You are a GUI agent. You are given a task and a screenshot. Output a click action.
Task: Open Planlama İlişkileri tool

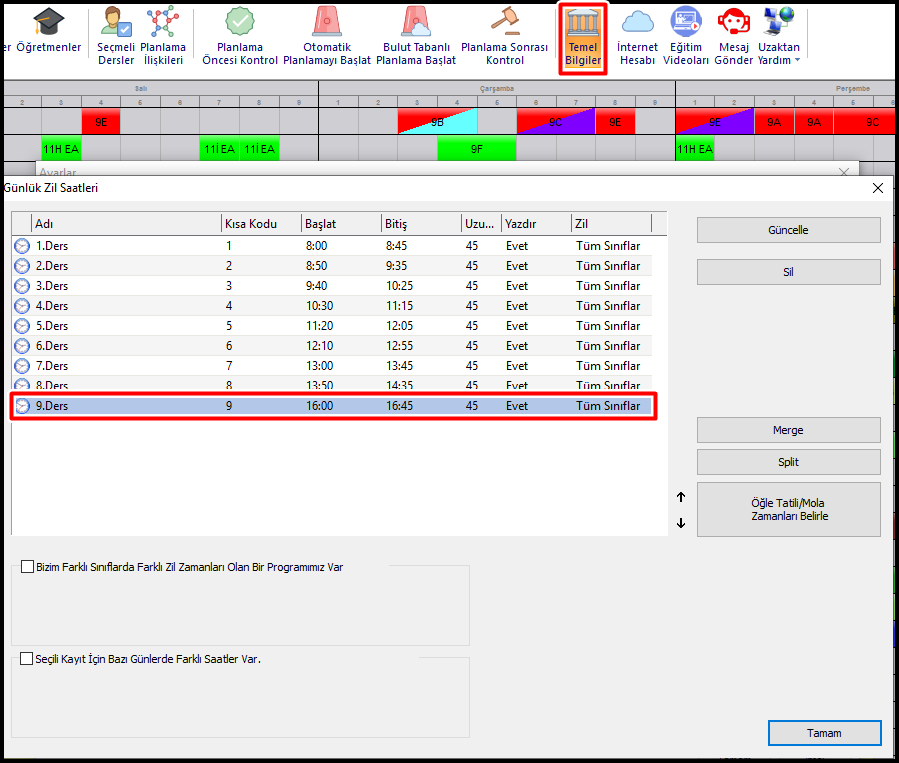163,36
